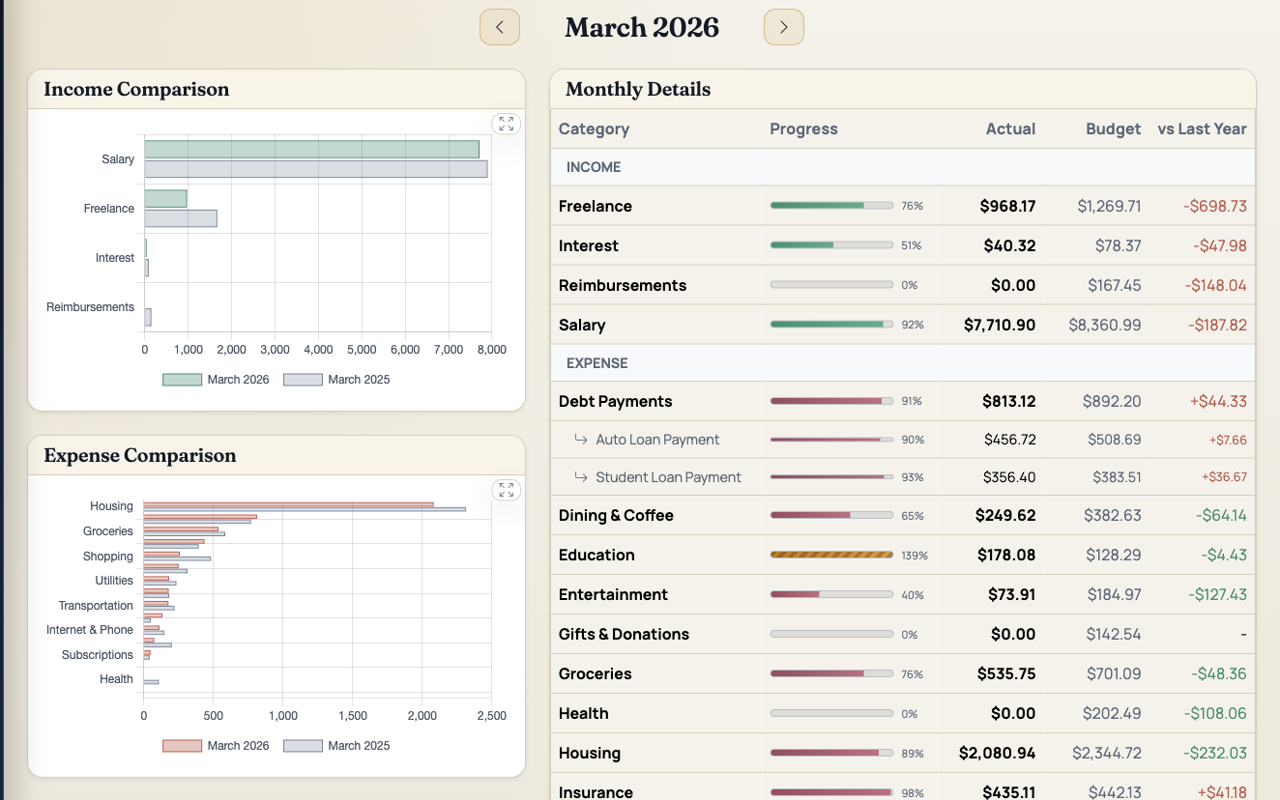This screenshot has width=1280, height=800.
Task: Collapse the Debt Payments category row
Action: pyautogui.click(x=615, y=402)
